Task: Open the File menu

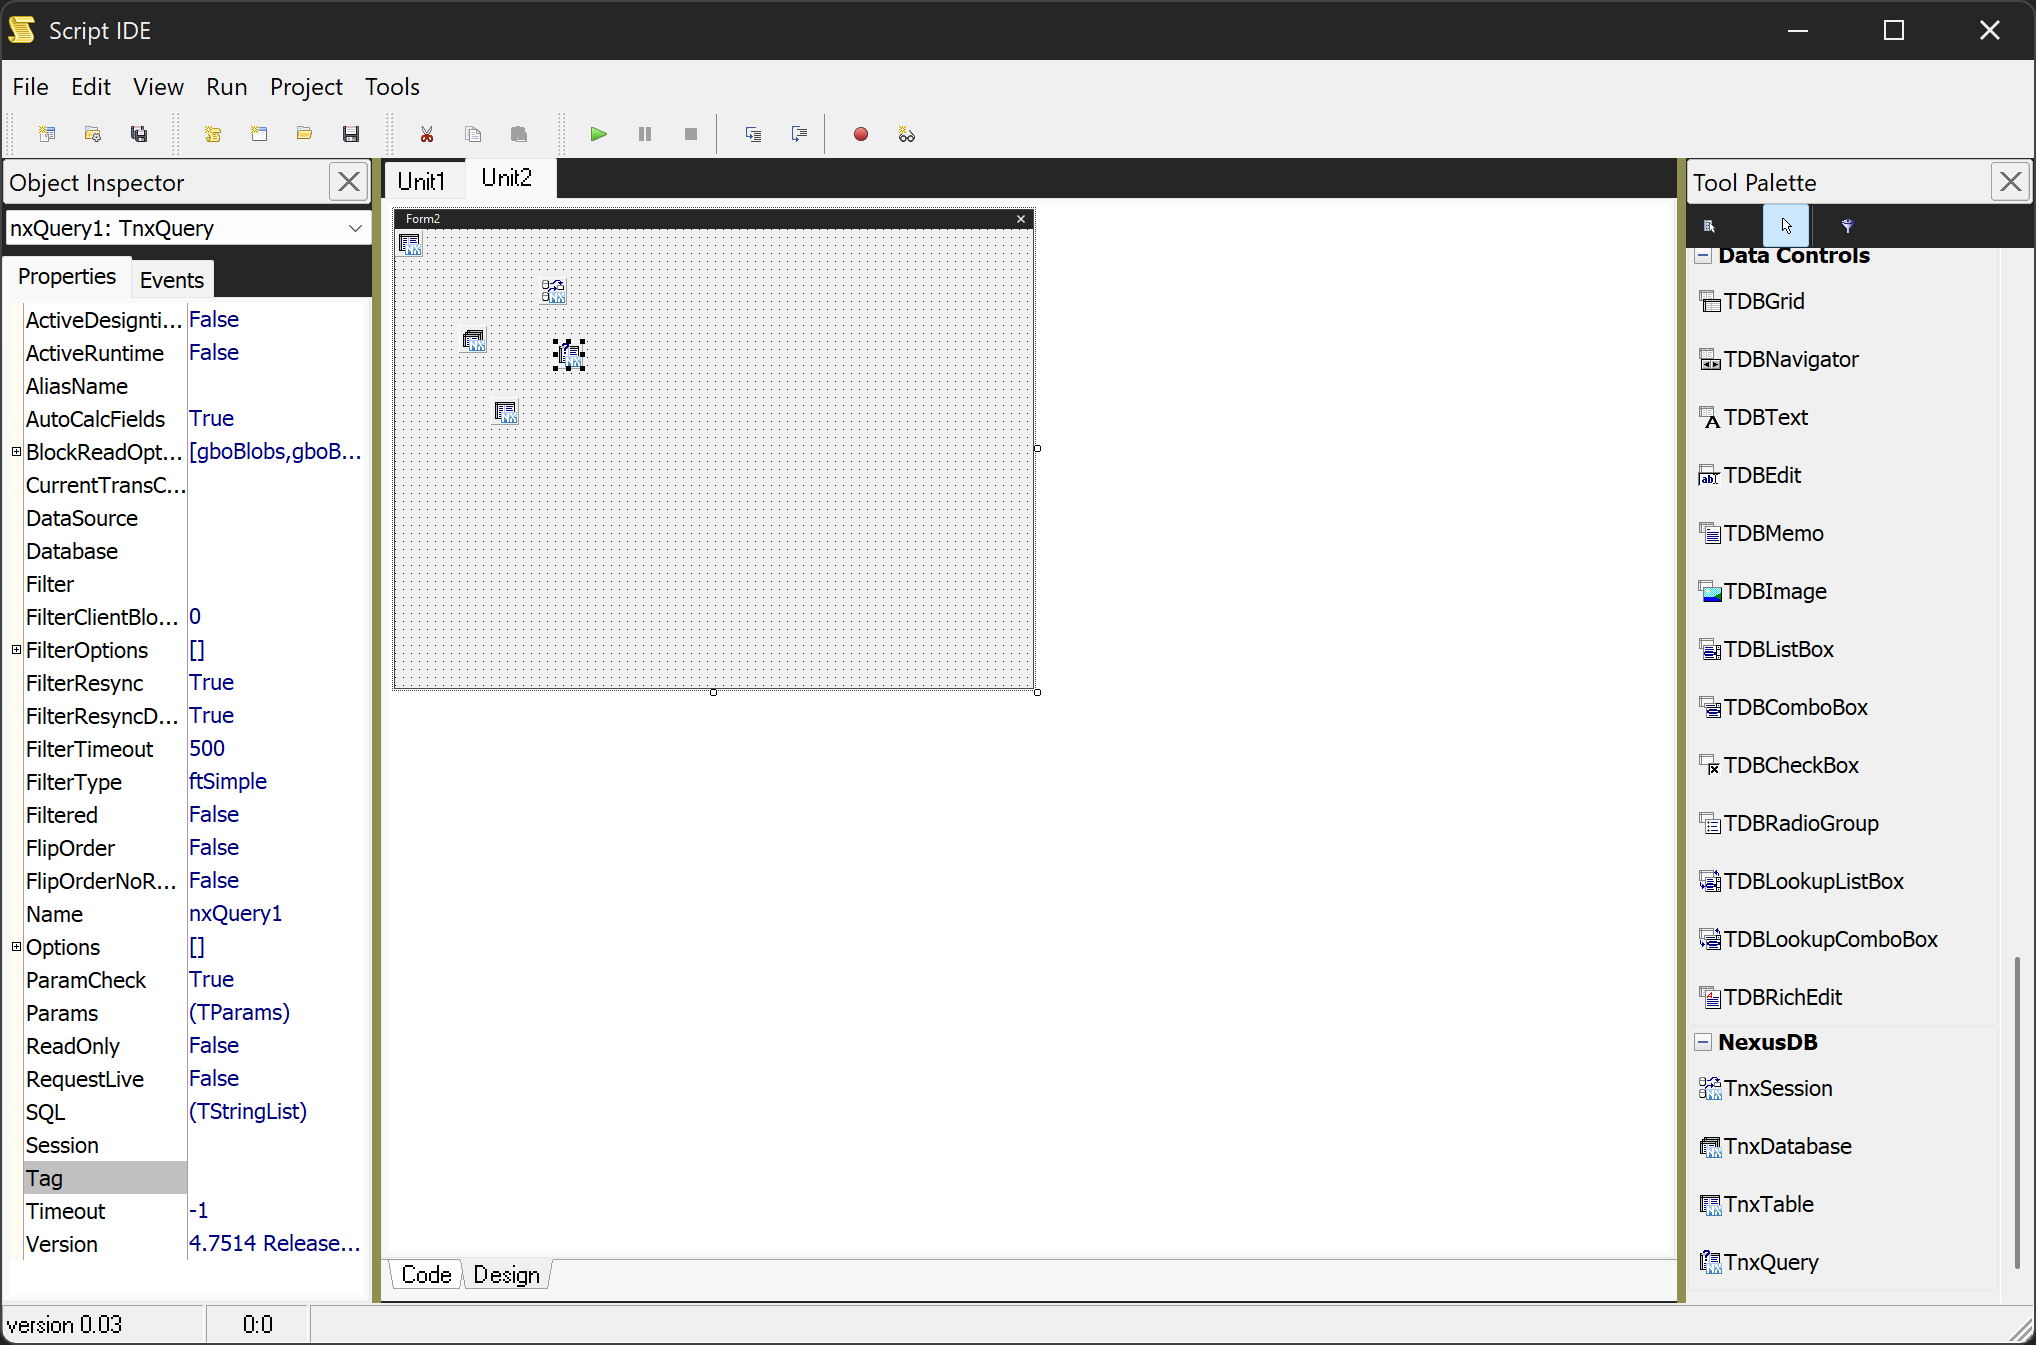Action: pyautogui.click(x=30, y=87)
